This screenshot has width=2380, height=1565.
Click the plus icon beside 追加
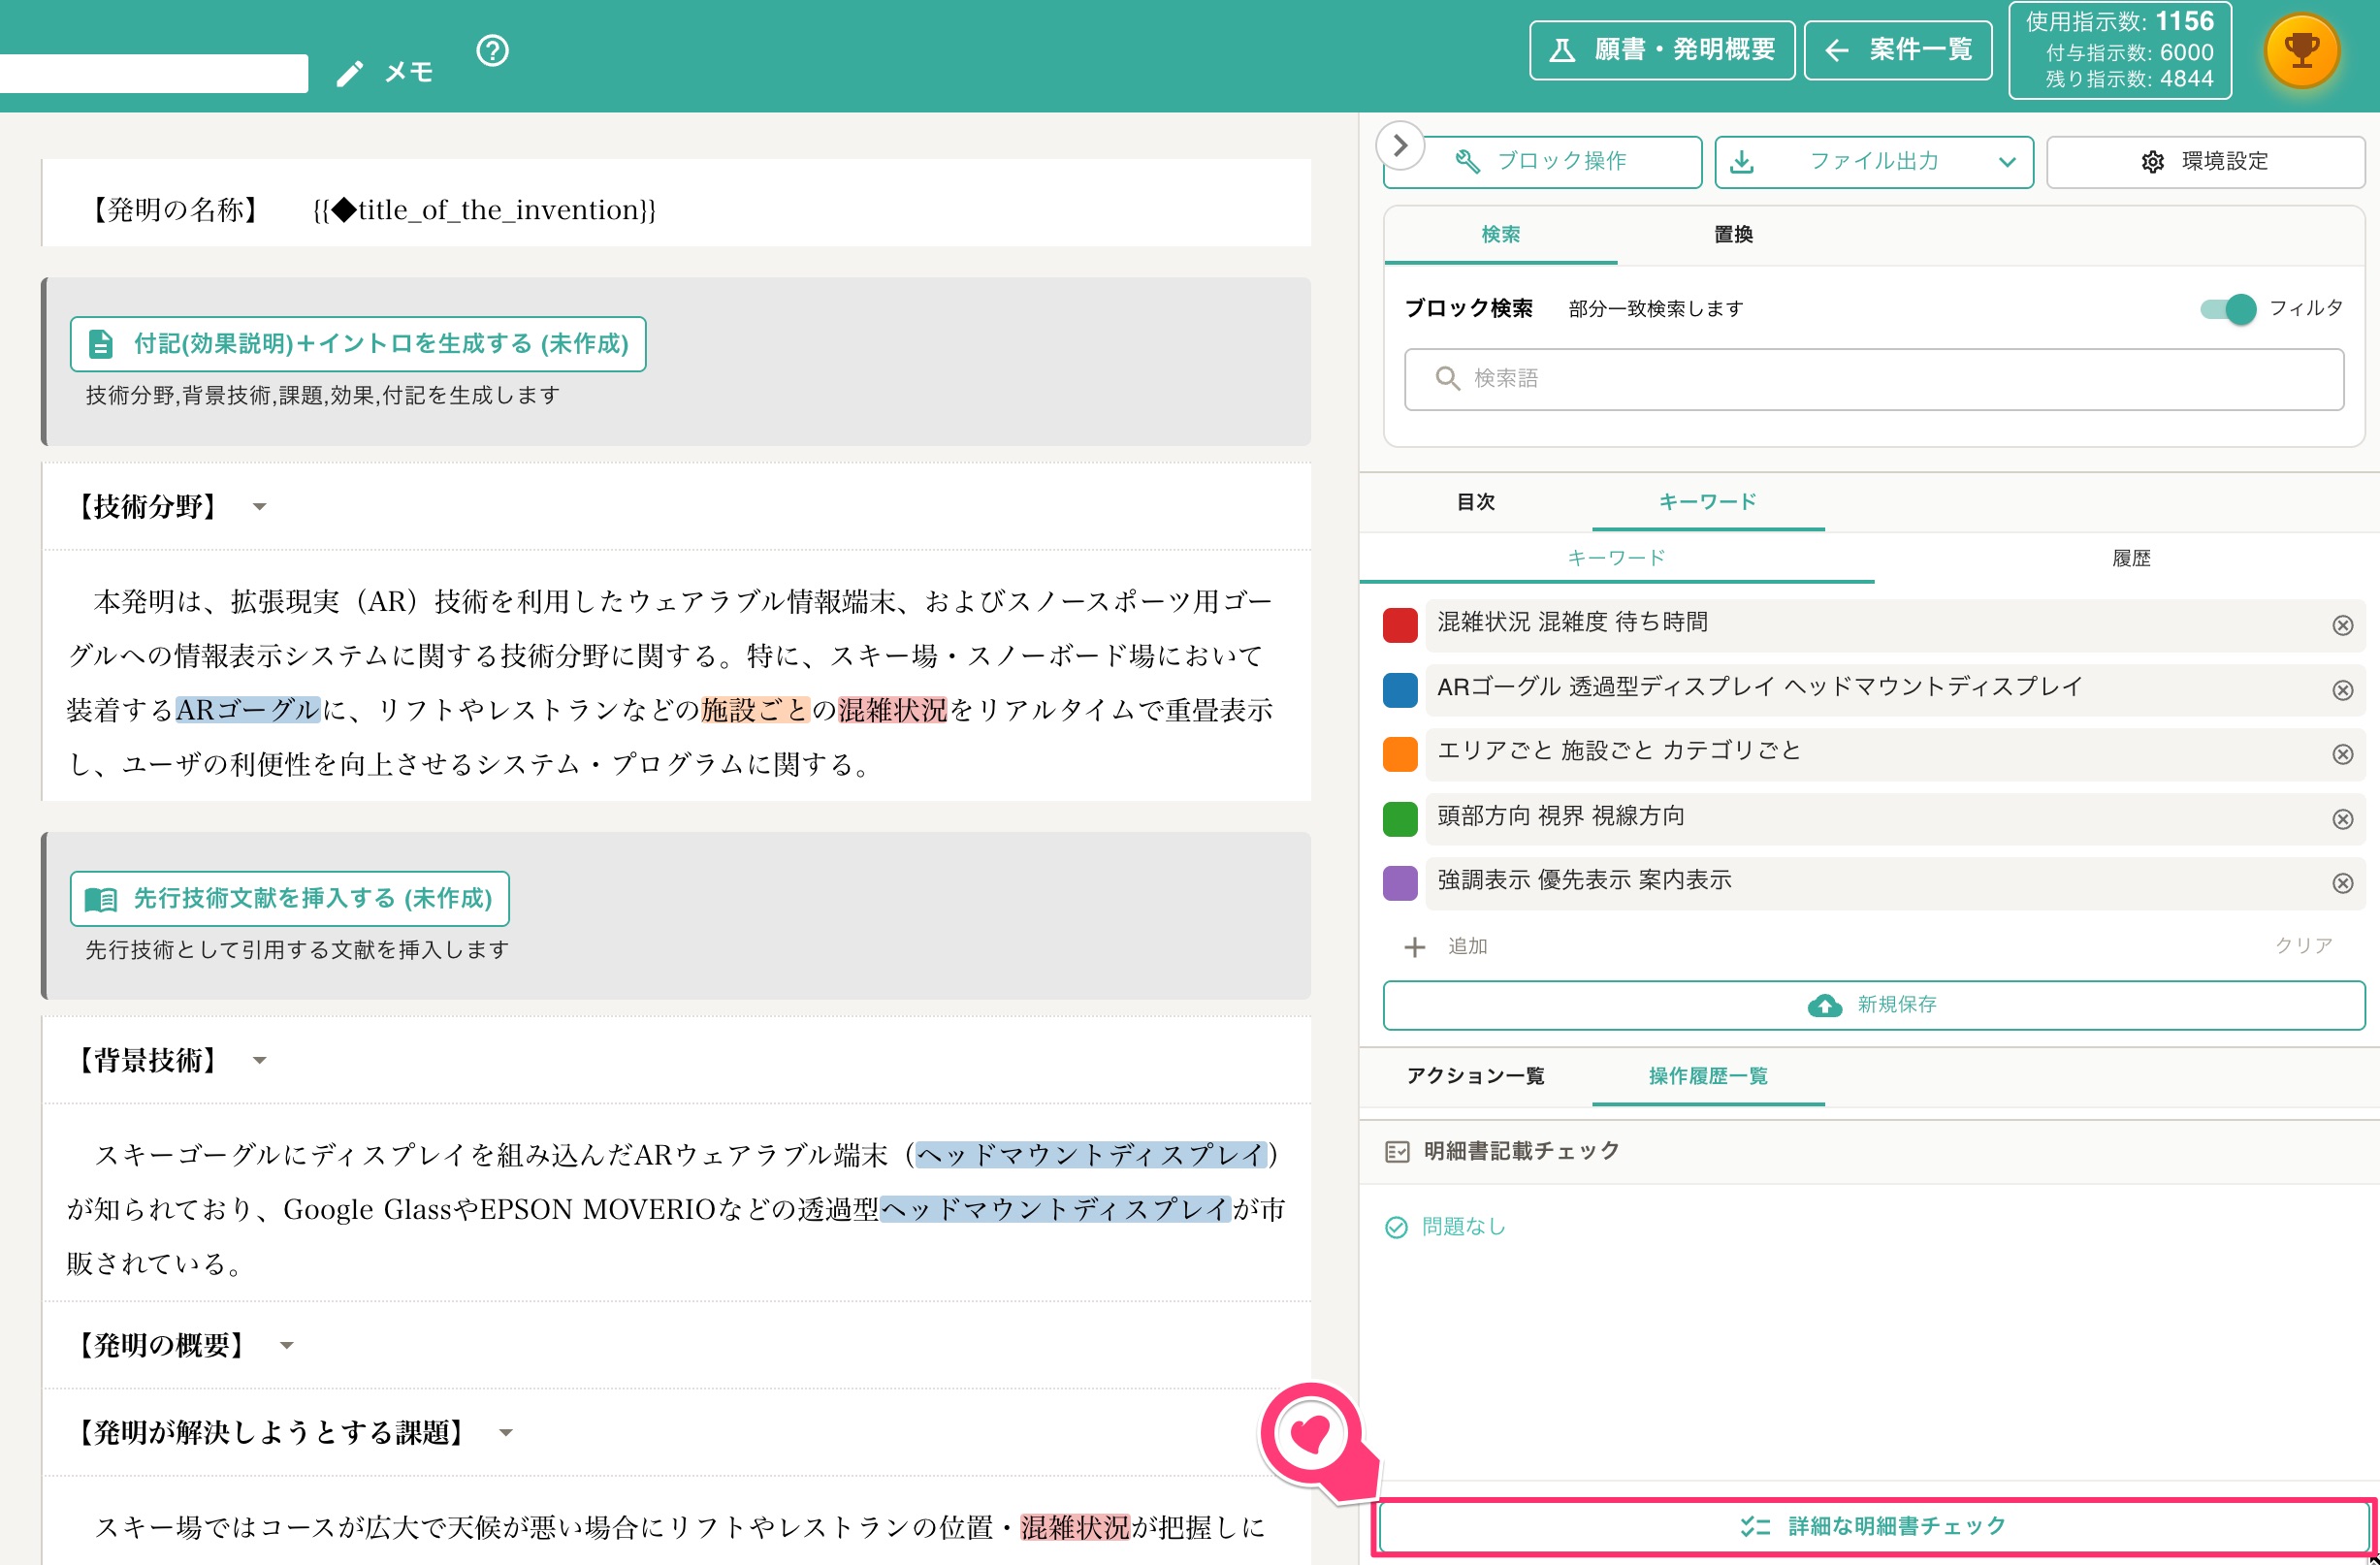click(1414, 946)
